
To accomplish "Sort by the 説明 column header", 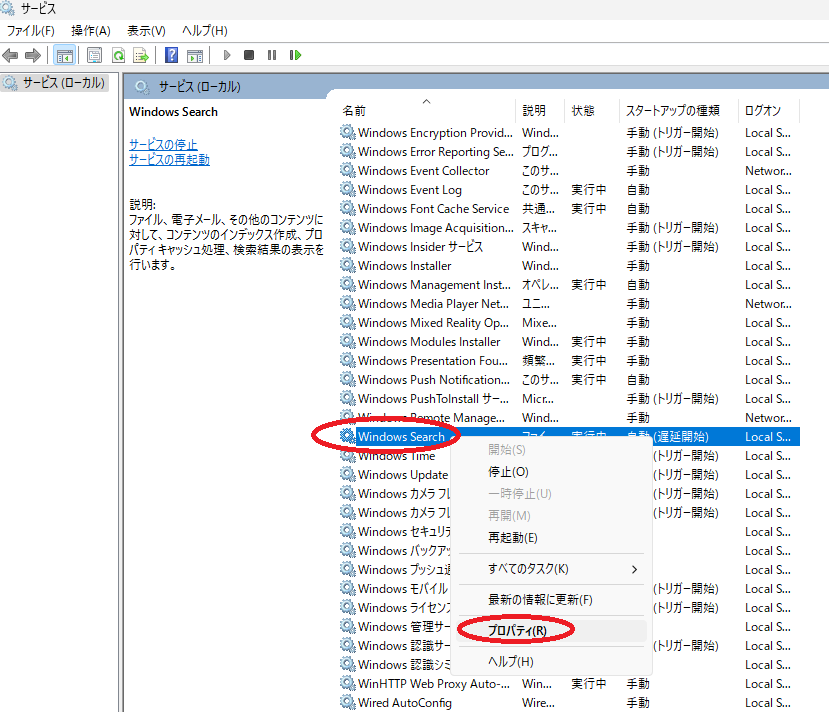I will click(x=540, y=110).
